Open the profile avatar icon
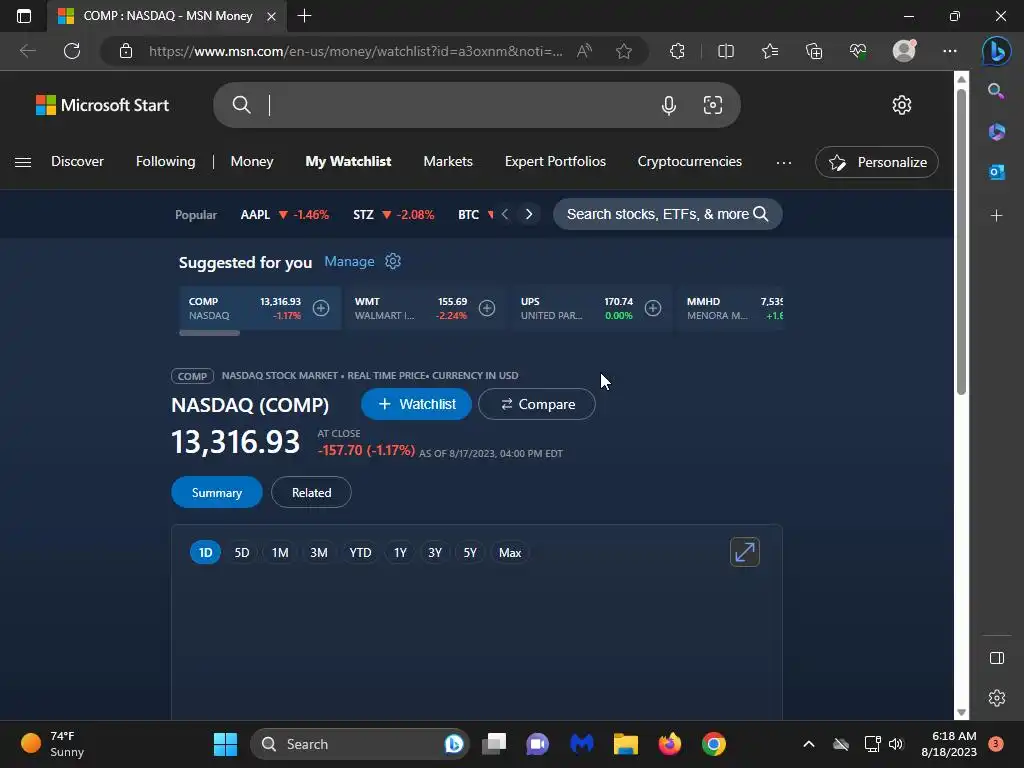The image size is (1024, 768). (904, 51)
